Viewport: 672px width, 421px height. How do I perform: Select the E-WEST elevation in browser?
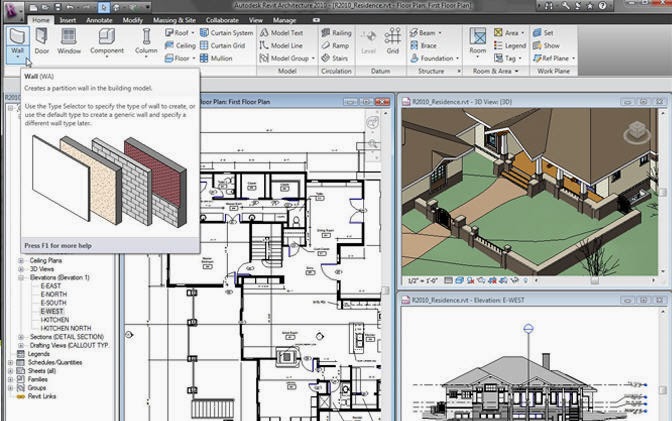52,312
